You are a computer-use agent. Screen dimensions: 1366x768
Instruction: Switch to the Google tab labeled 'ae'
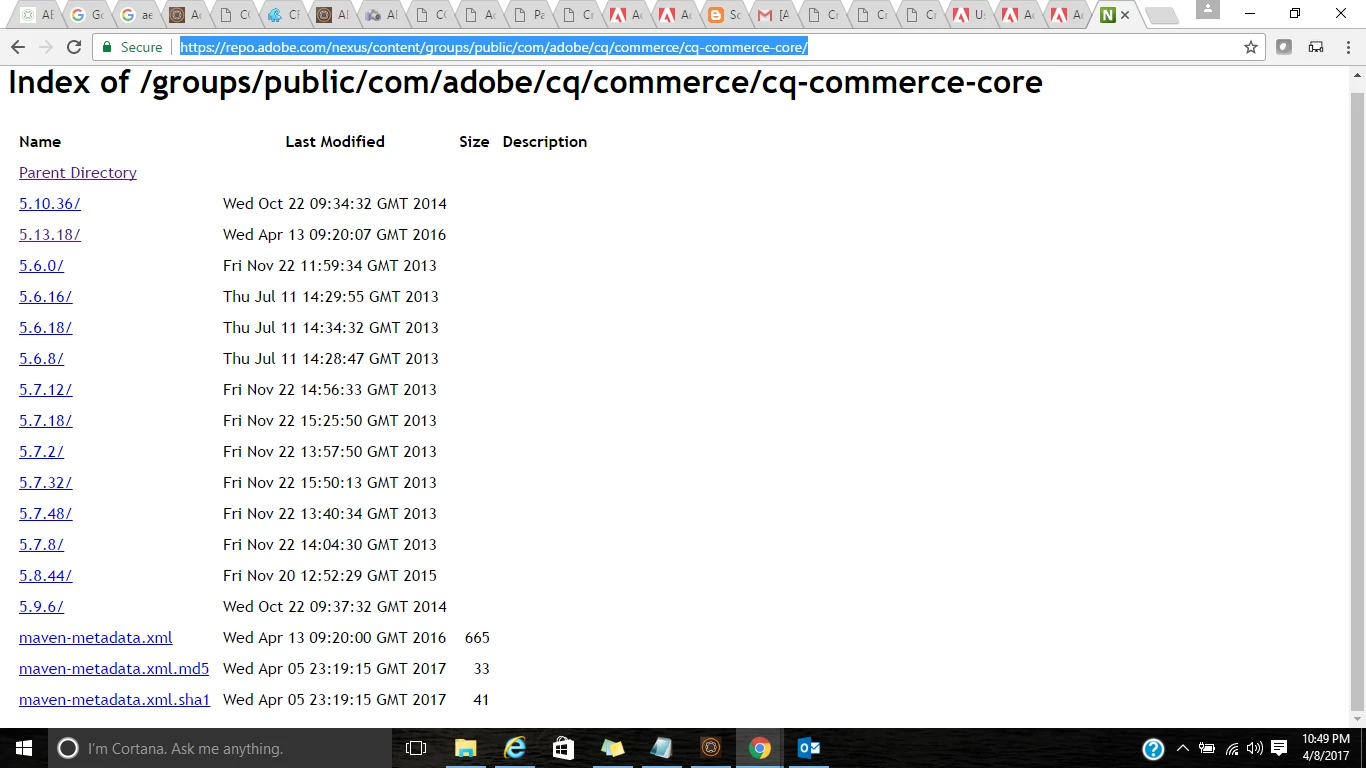(136, 15)
